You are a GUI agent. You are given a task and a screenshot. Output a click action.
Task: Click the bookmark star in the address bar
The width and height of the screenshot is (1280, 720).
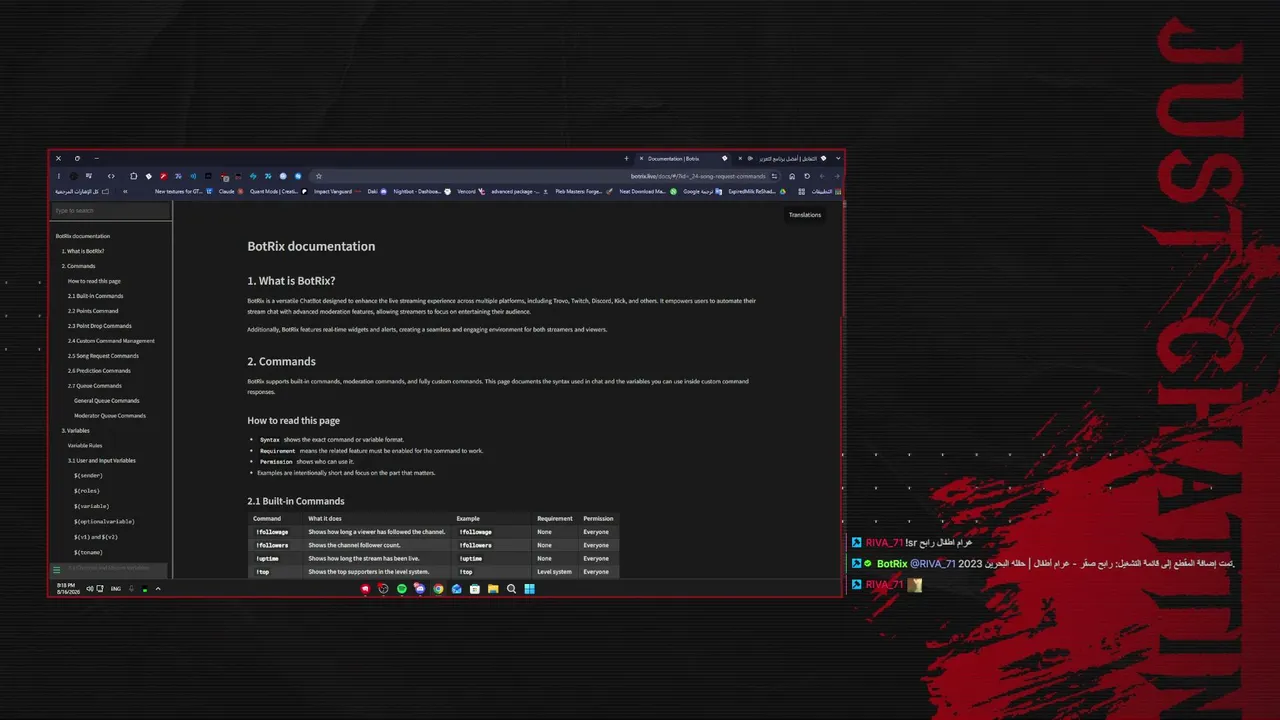point(319,176)
